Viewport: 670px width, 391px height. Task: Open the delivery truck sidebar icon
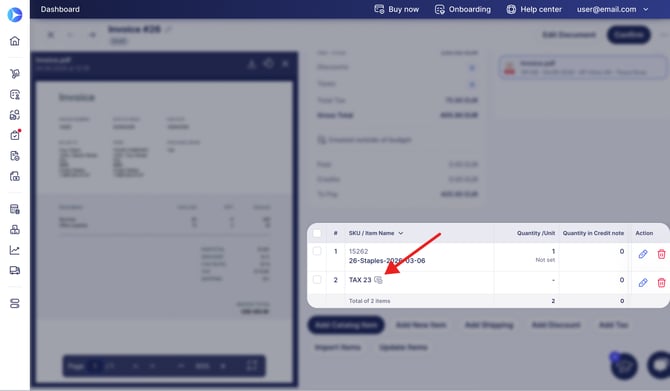[15, 270]
